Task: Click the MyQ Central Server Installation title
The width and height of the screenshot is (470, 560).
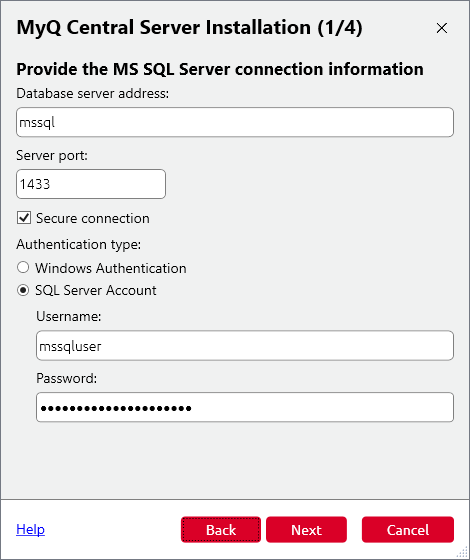Action: click(x=190, y=28)
